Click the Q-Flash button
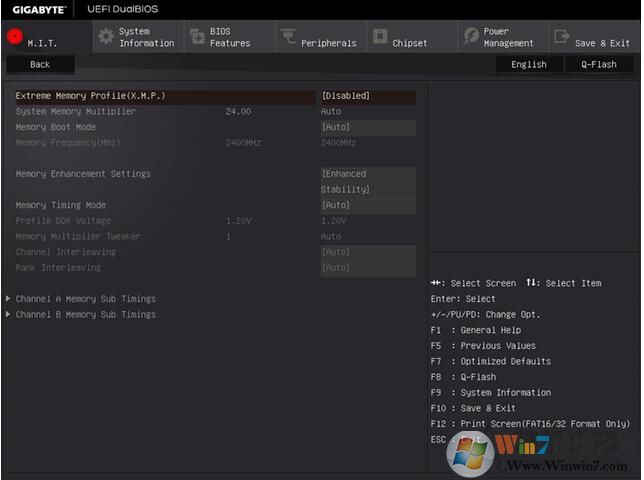The image size is (644, 480). click(x=598, y=64)
